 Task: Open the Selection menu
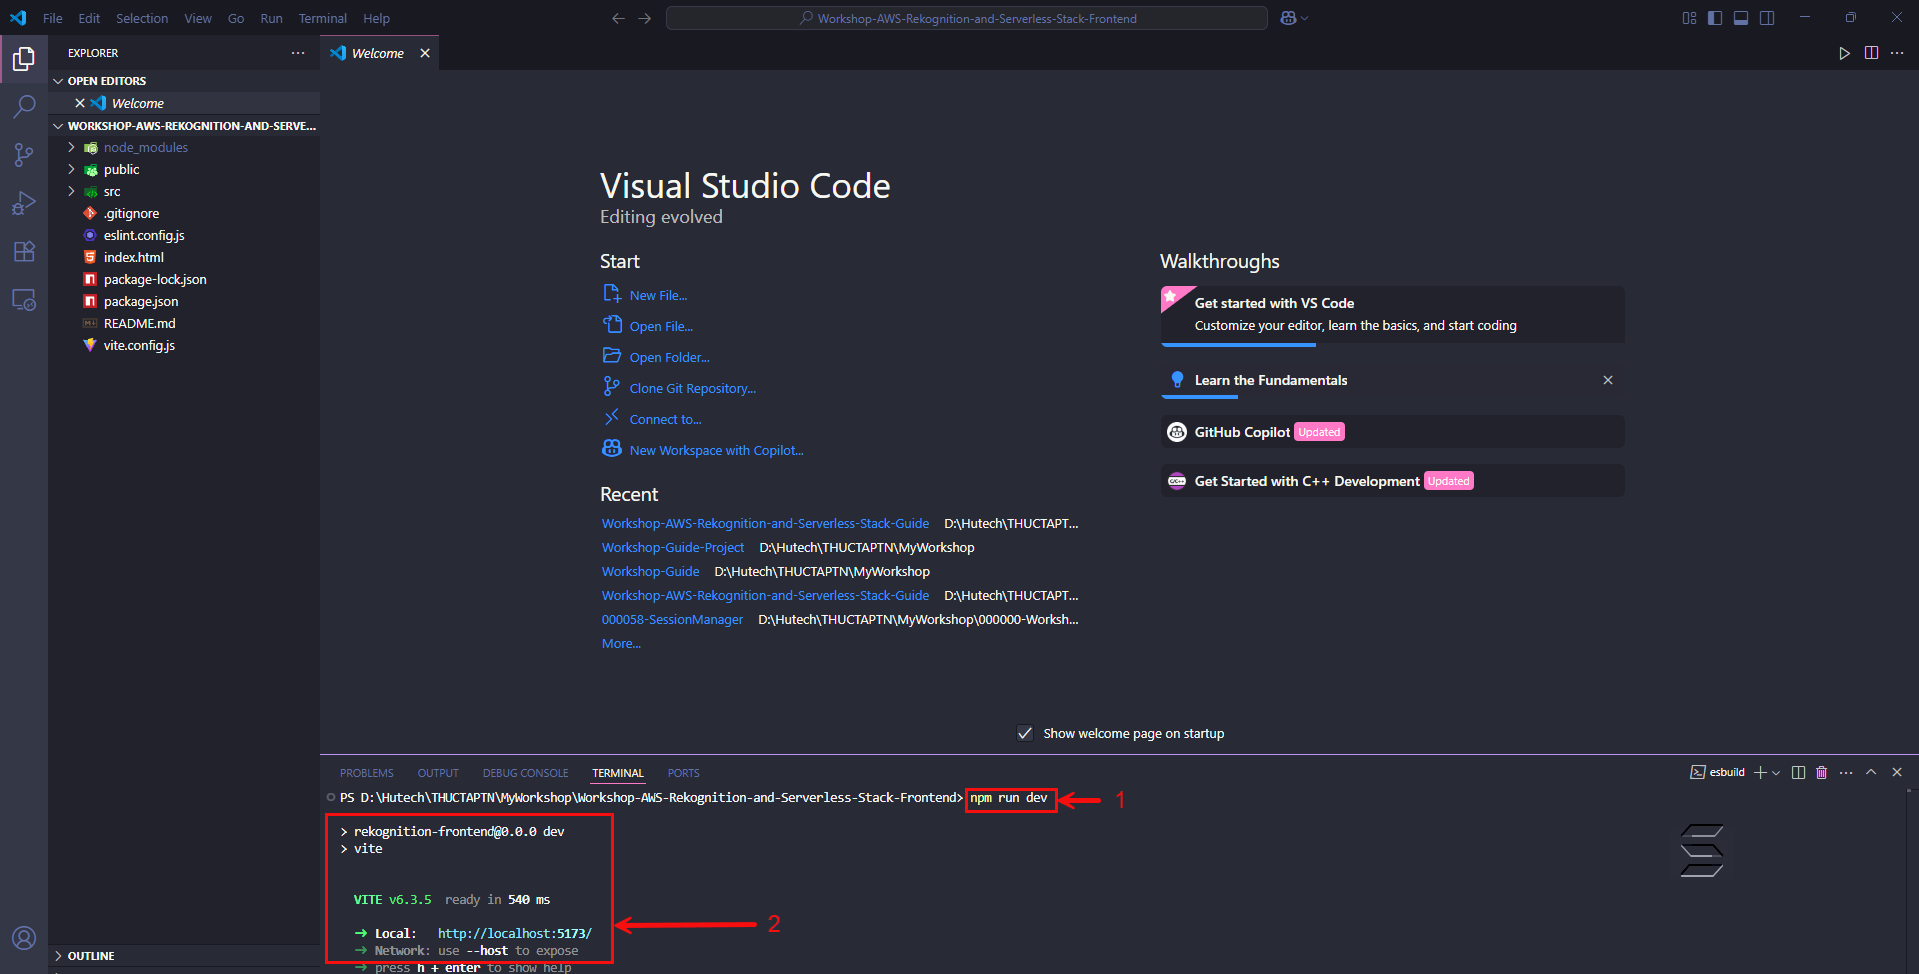coord(142,18)
